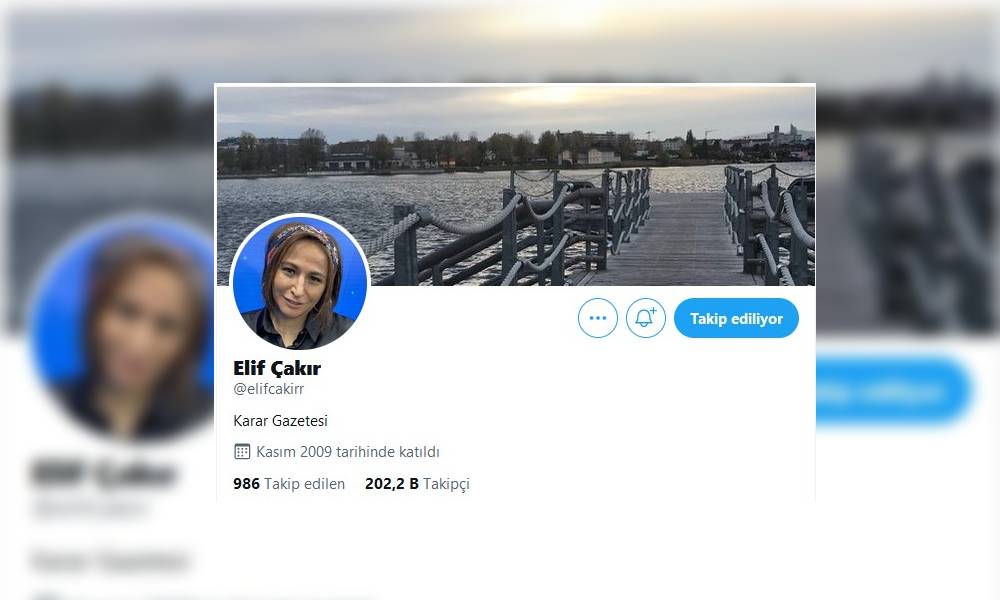Click the blurred pier railing right of card
This screenshot has height=600, width=1000.
[x=906, y=242]
